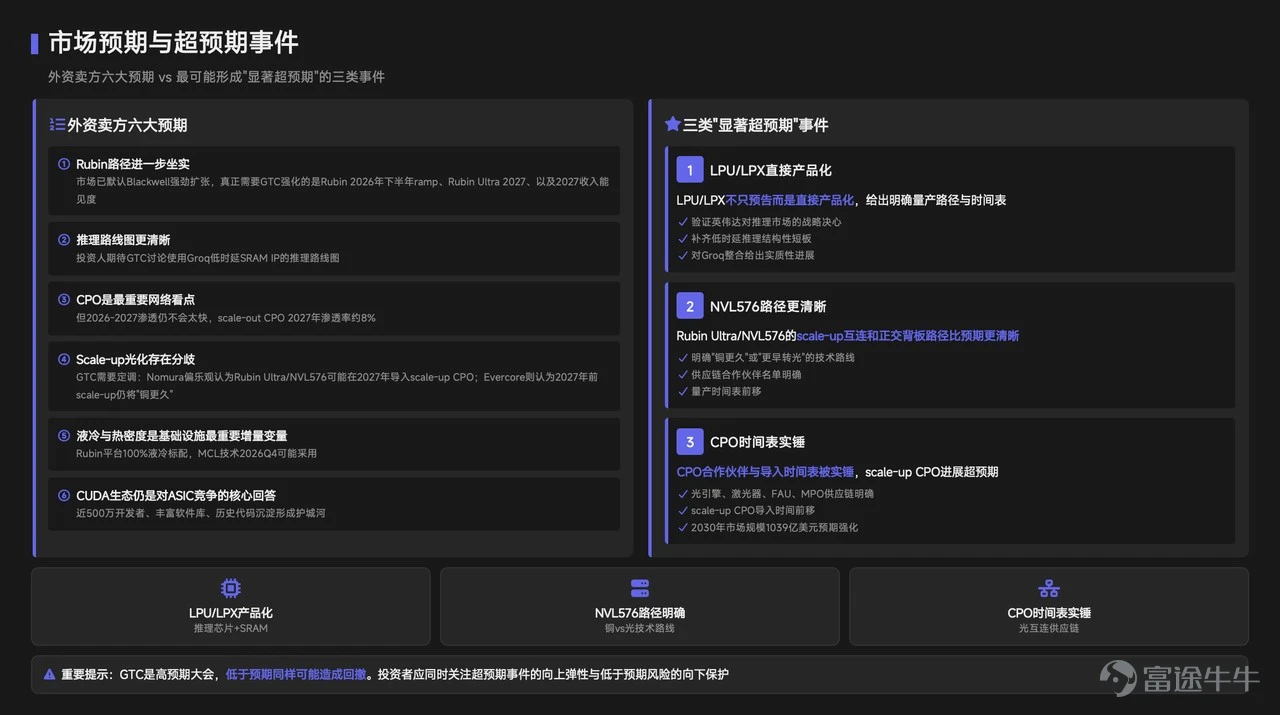This screenshot has height=715, width=1280.
Task: Click the checkmark beside 验证英伟达对推理市场的战略决心
Action: [x=682, y=222]
